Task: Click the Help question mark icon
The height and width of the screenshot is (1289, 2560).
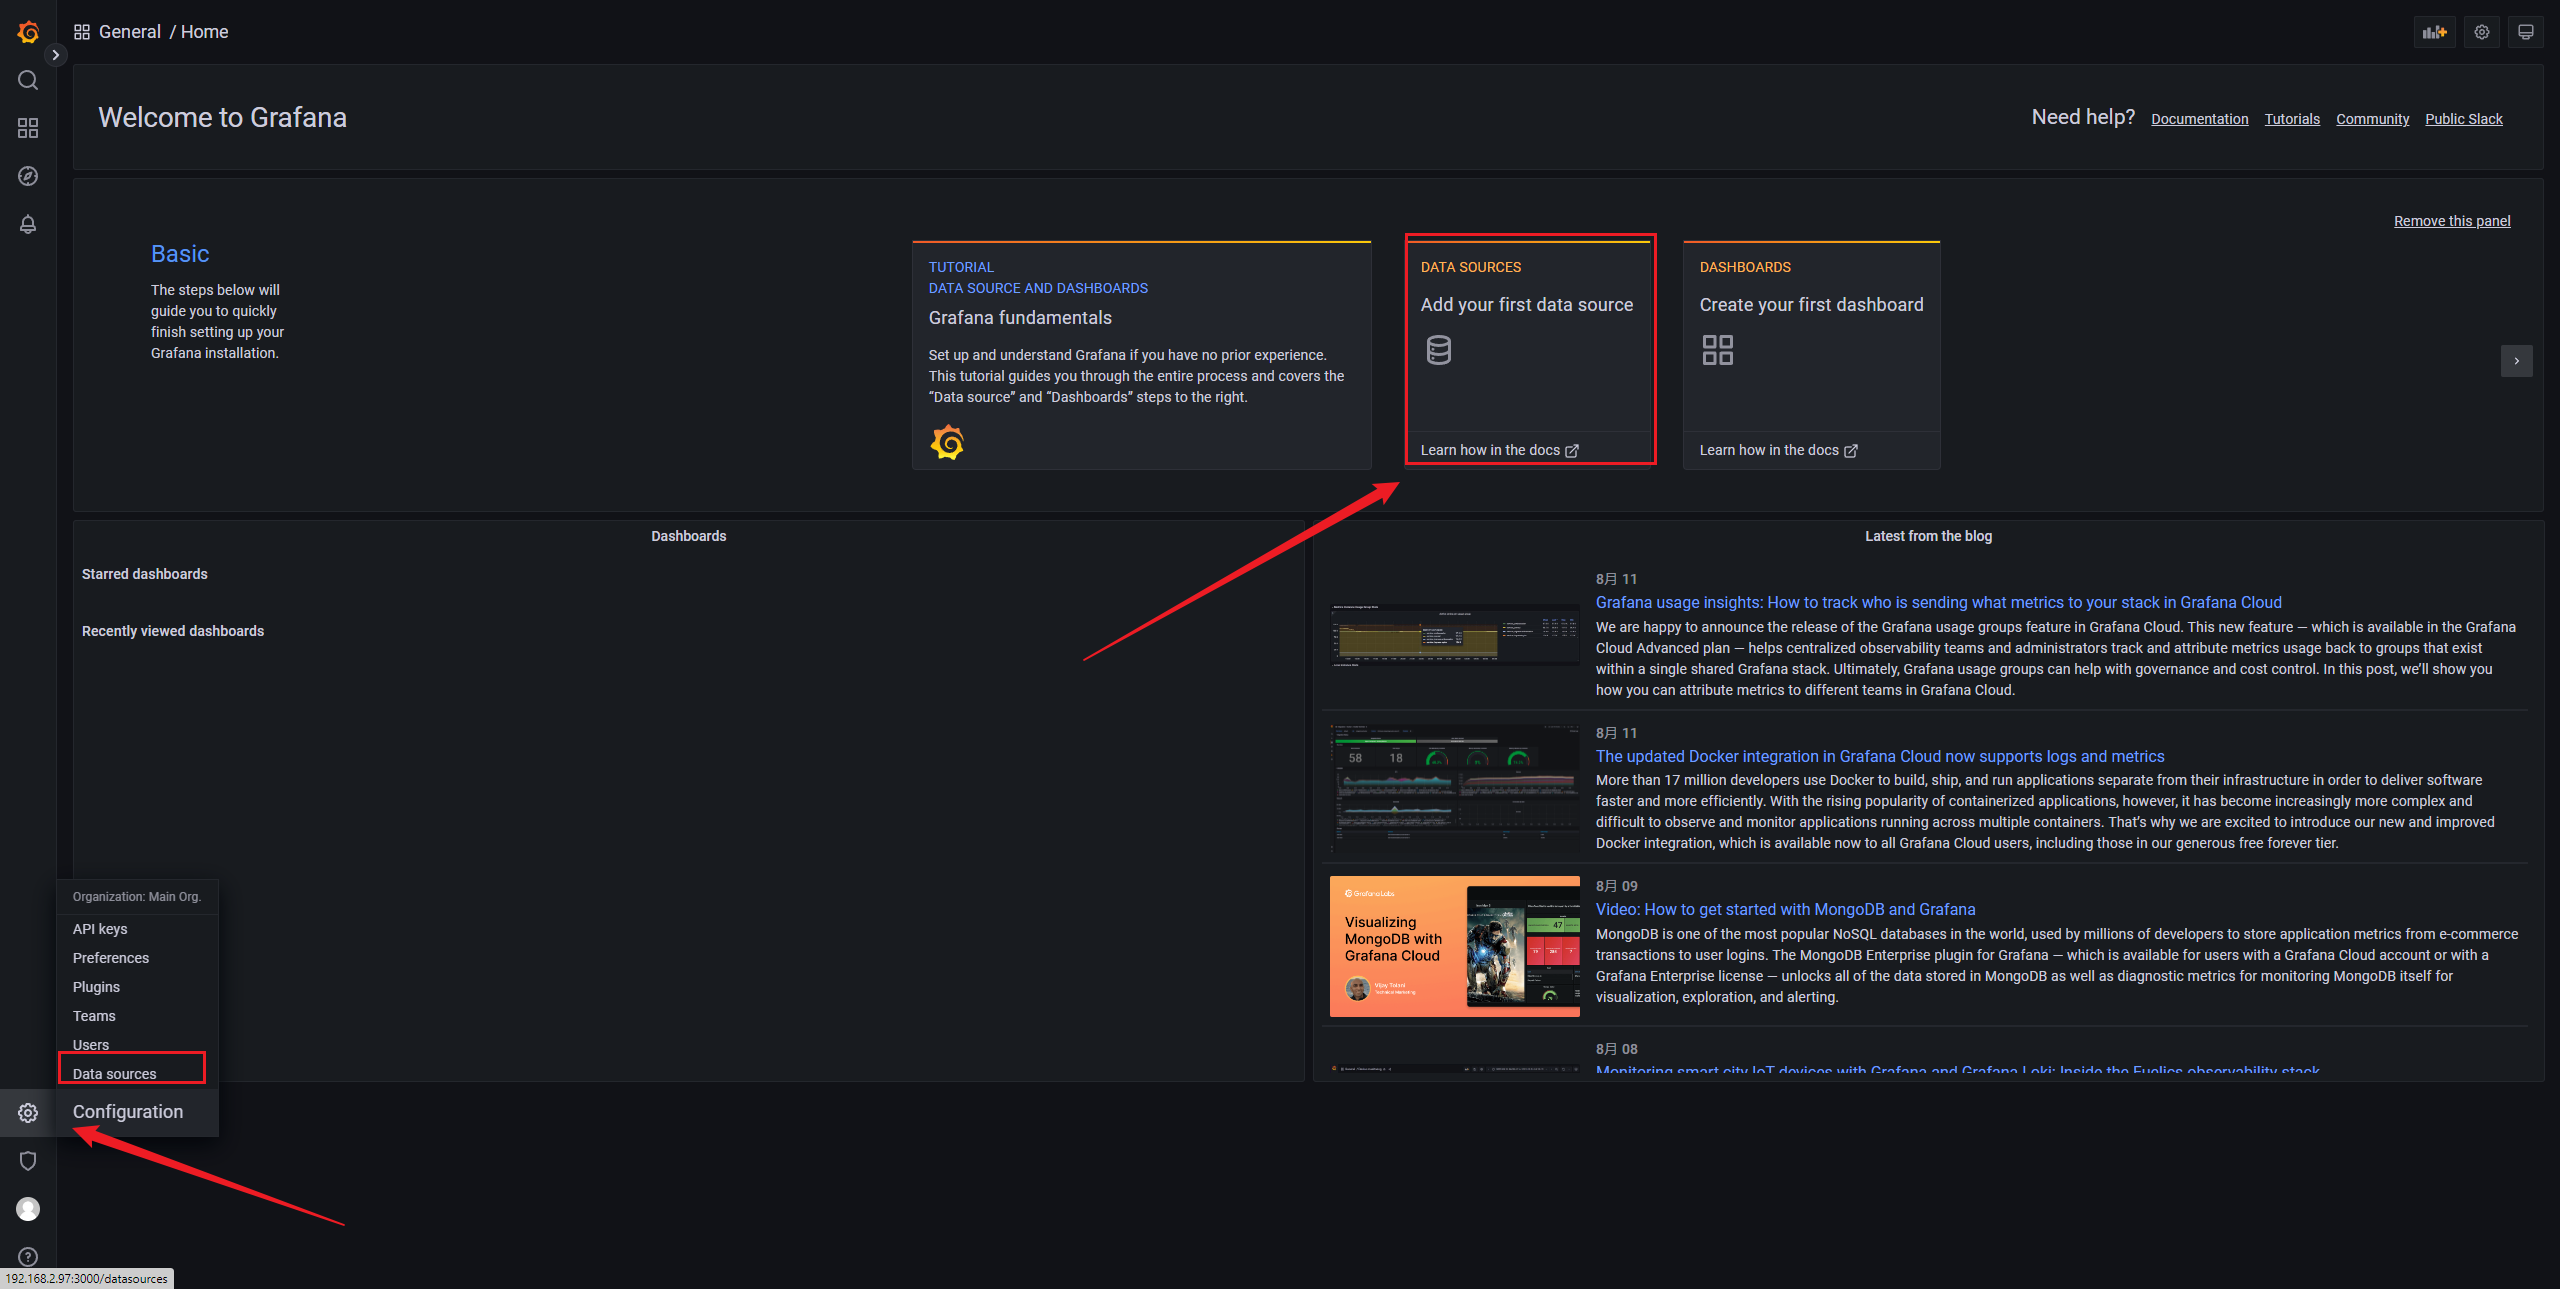Action: [x=28, y=1257]
